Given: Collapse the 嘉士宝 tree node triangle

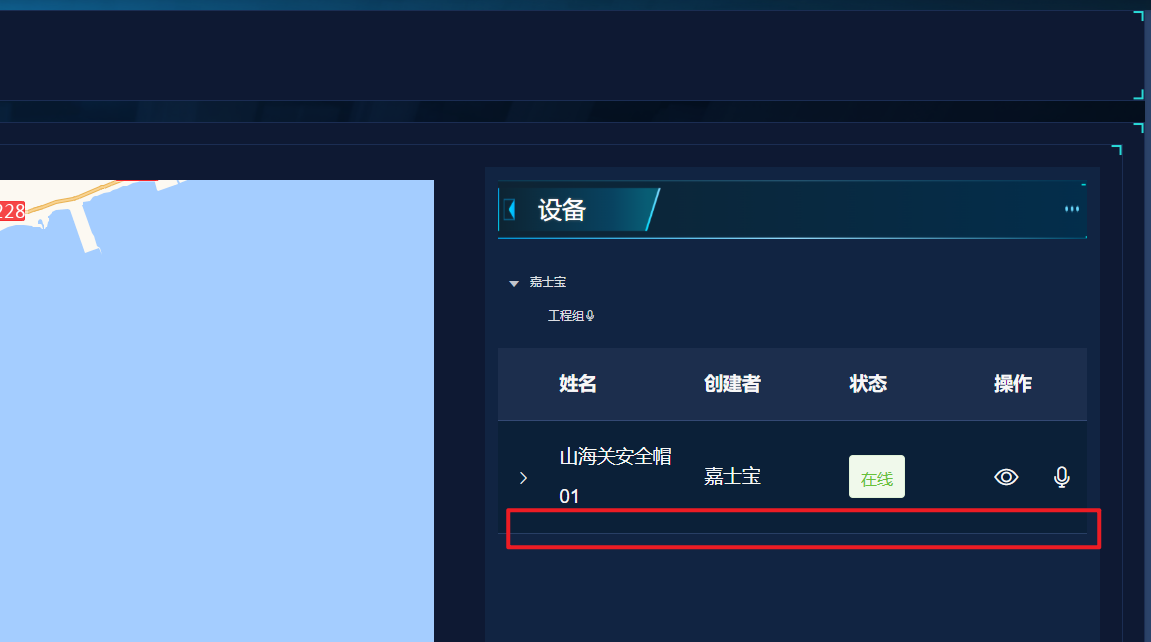Looking at the screenshot, I should point(514,283).
